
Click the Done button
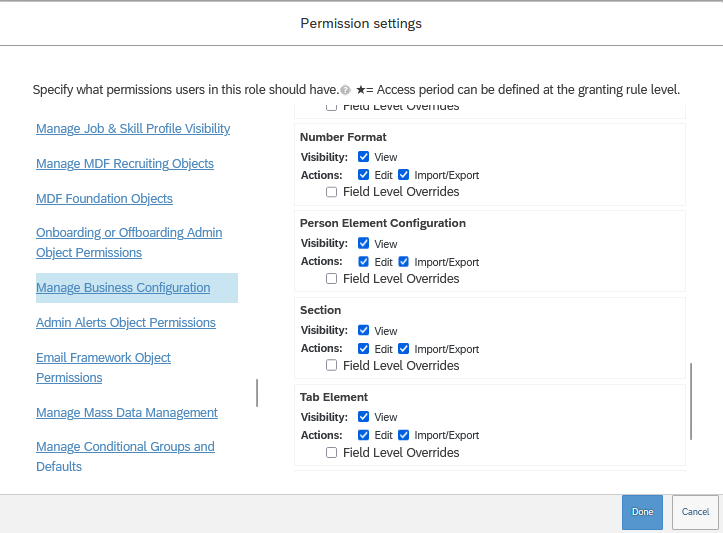click(642, 512)
